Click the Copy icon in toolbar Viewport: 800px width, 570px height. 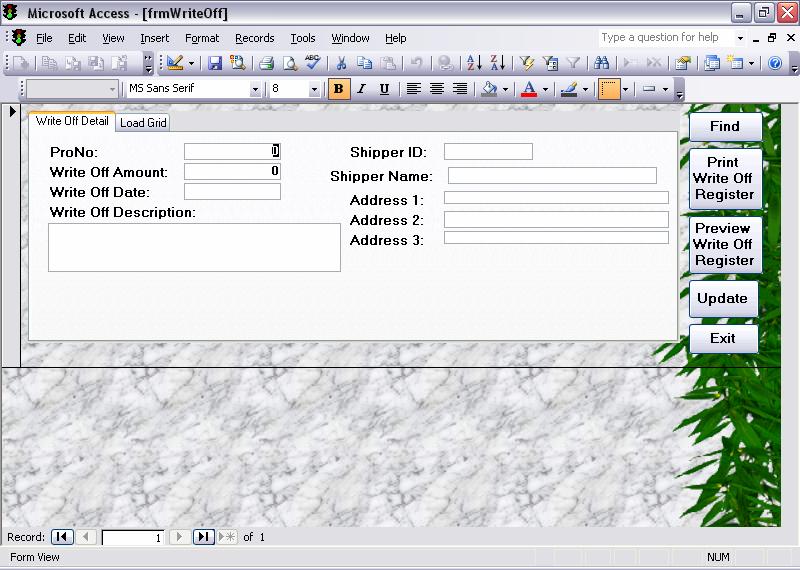[365, 63]
